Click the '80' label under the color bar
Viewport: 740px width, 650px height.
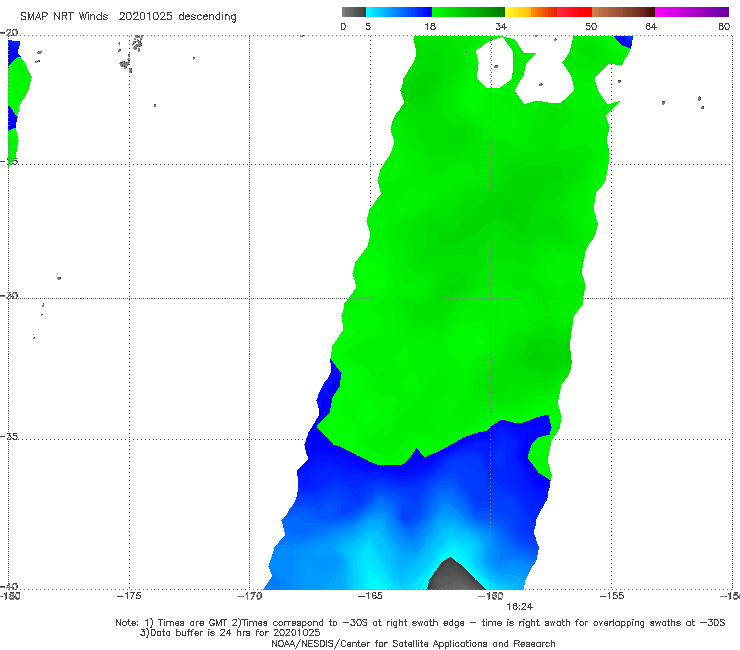724,27
